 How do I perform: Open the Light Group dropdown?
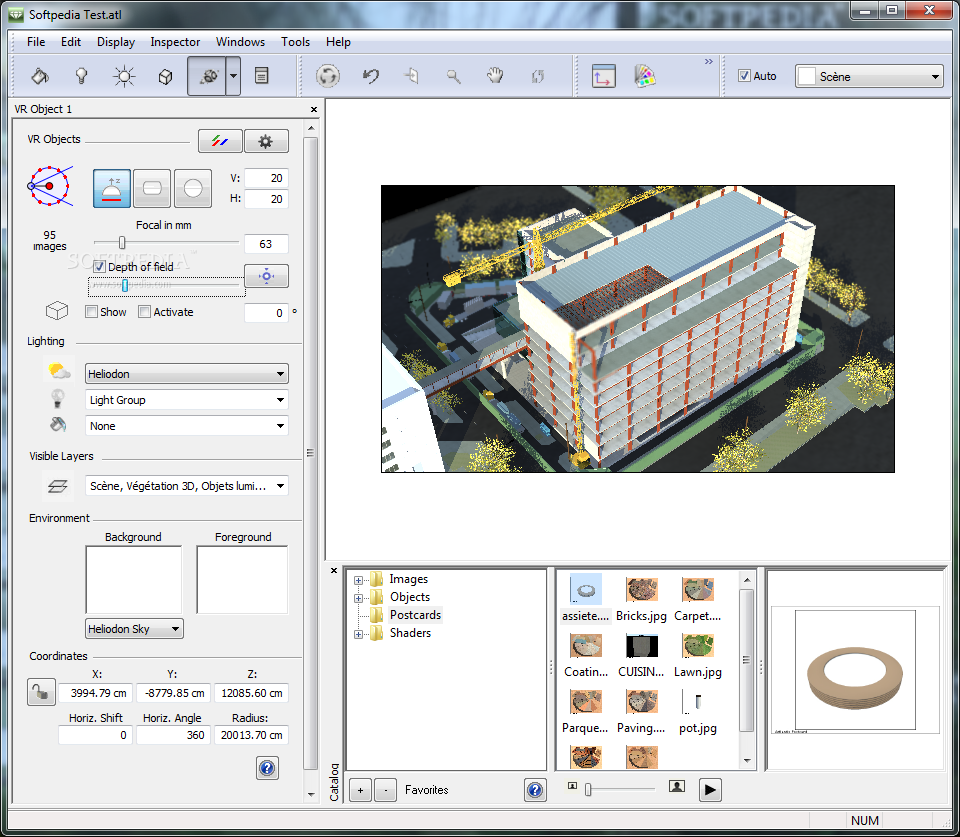pos(187,400)
